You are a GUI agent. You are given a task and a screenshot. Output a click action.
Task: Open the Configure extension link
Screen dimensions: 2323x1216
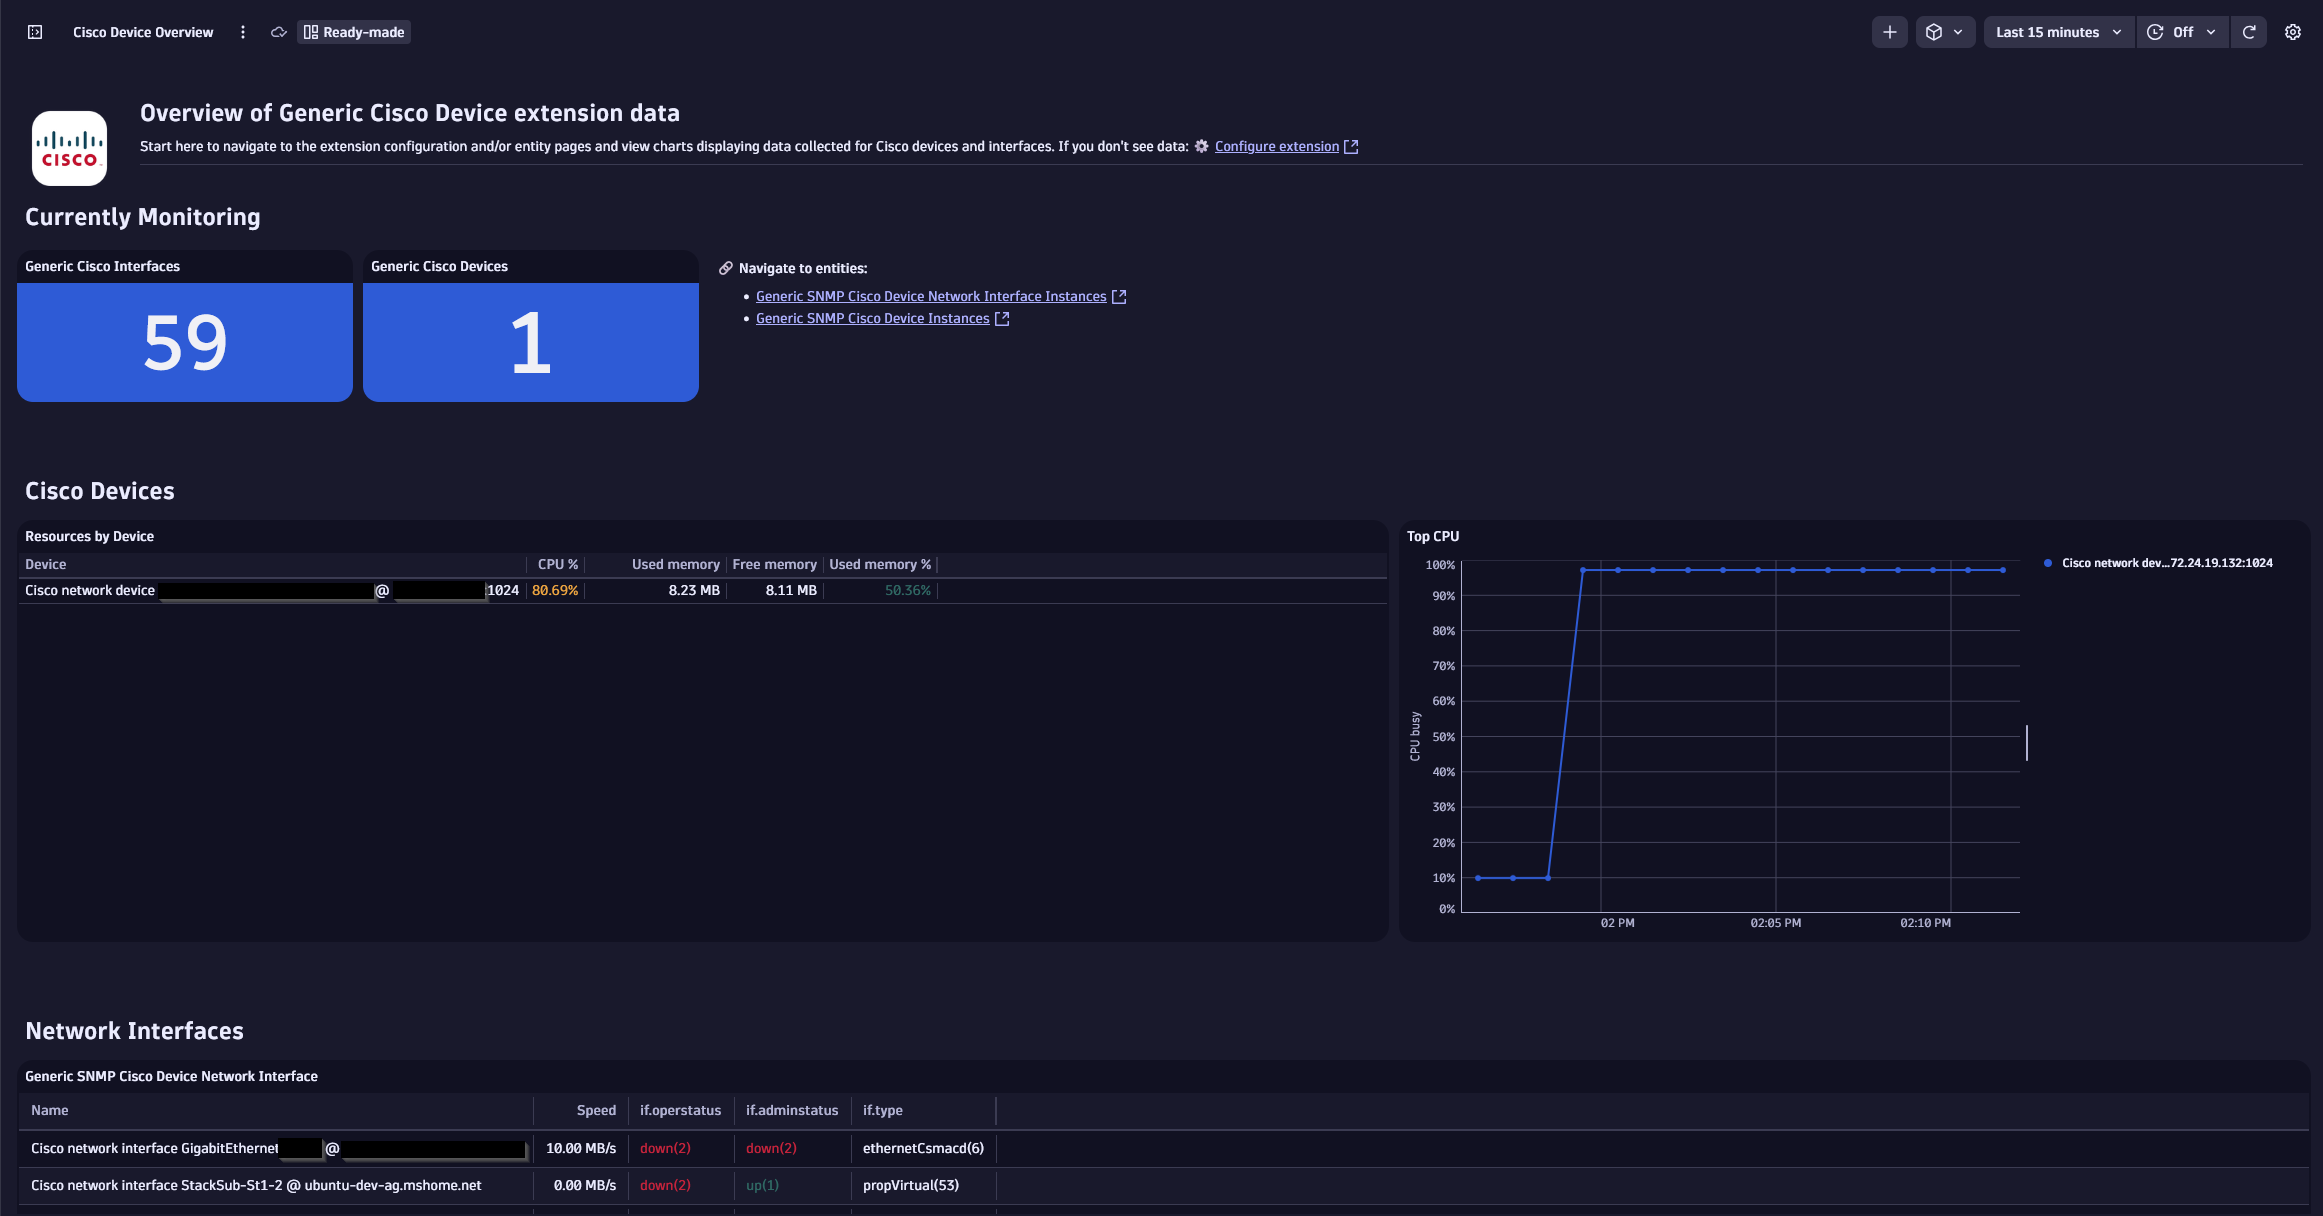[x=1276, y=146]
